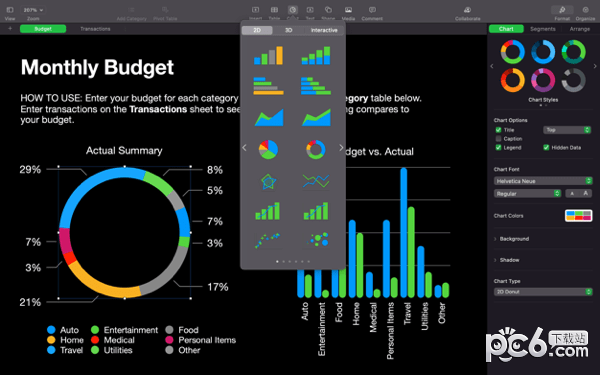Pick the stacked bar chart icon
Viewport: 600px width, 375px height.
[x=316, y=86]
